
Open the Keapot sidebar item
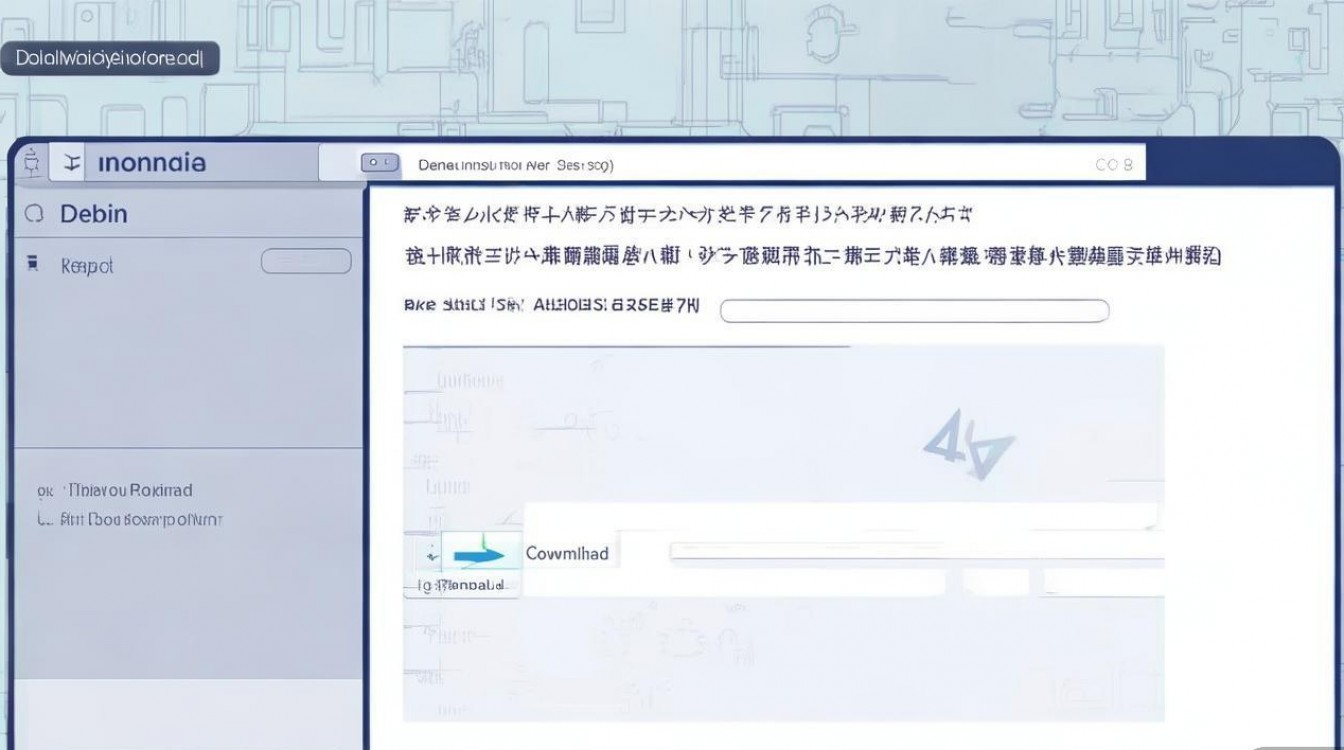click(87, 266)
